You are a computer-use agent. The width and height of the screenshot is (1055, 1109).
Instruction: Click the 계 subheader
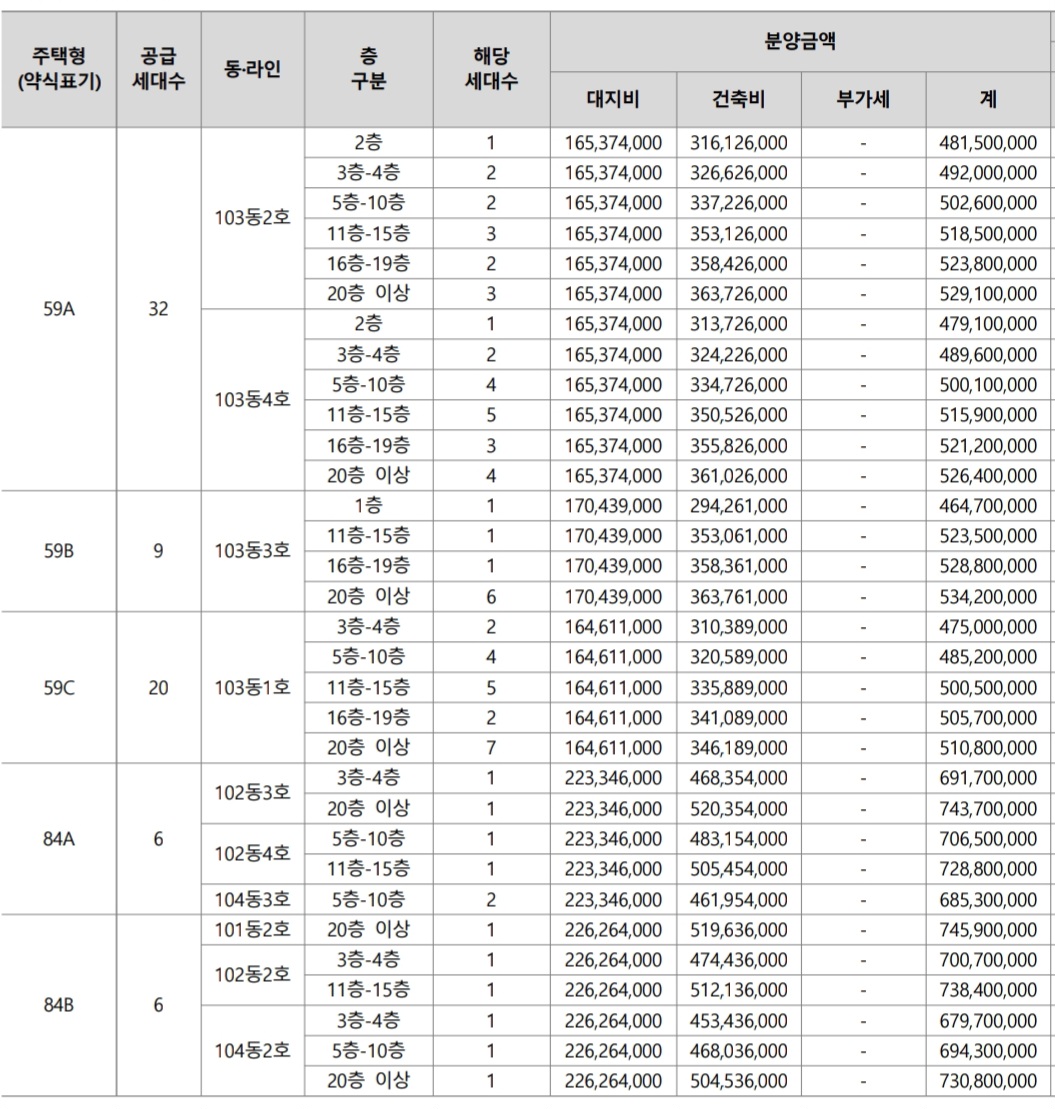[989, 100]
